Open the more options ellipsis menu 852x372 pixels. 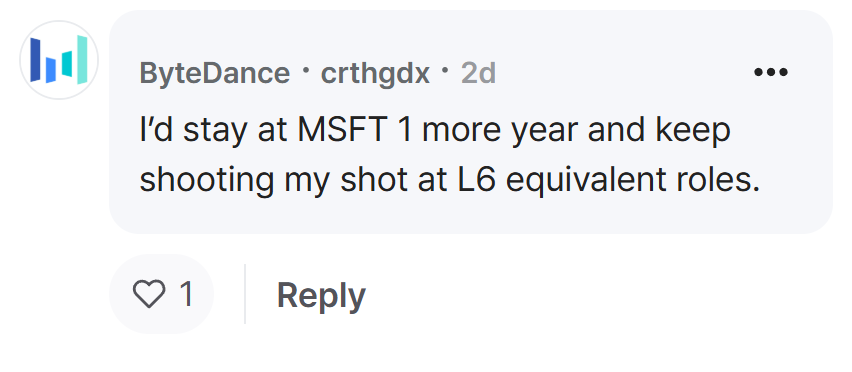click(770, 72)
